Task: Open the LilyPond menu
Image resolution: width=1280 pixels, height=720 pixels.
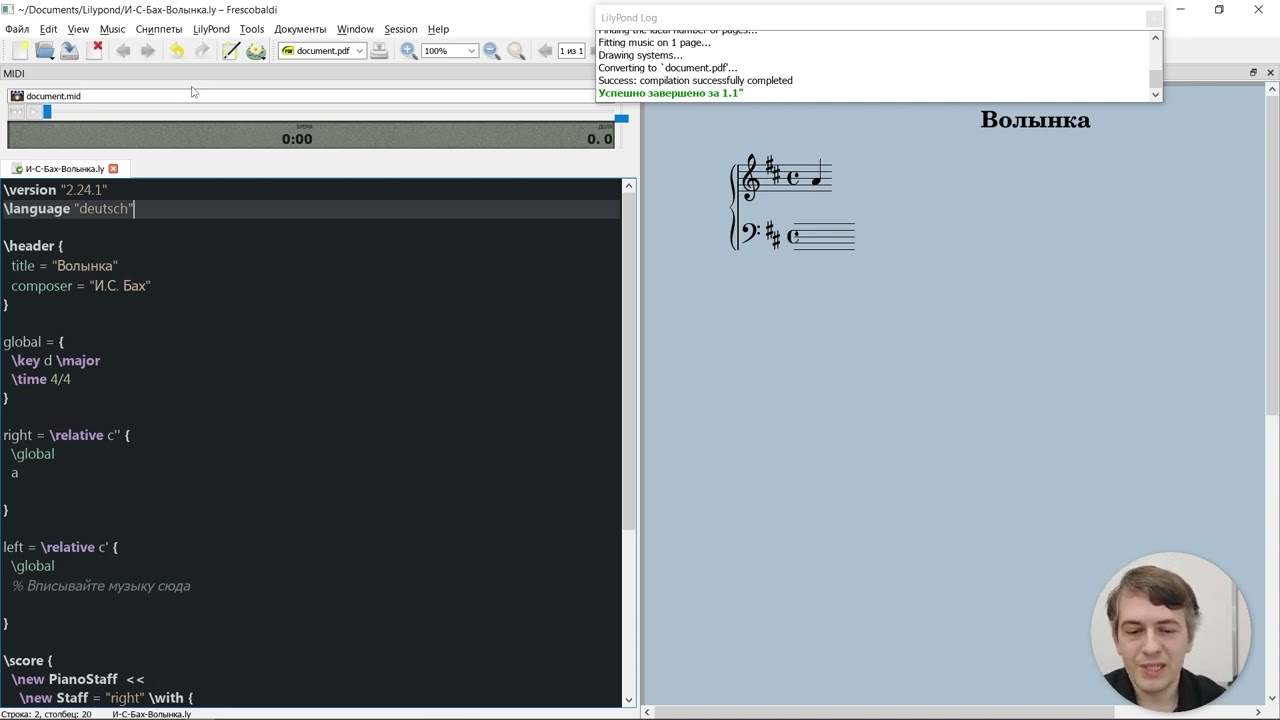Action: tap(211, 29)
